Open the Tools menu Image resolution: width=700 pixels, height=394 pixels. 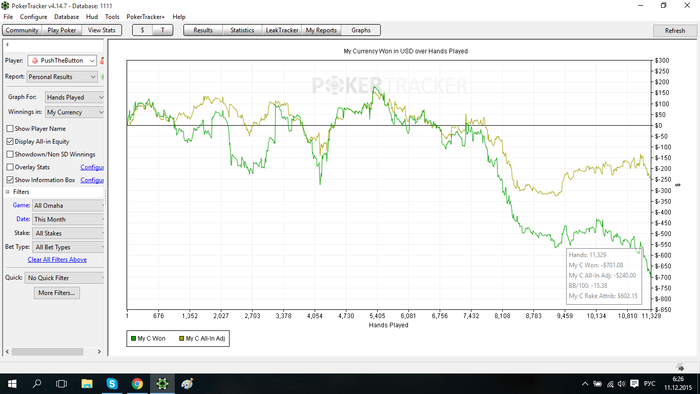click(x=112, y=17)
